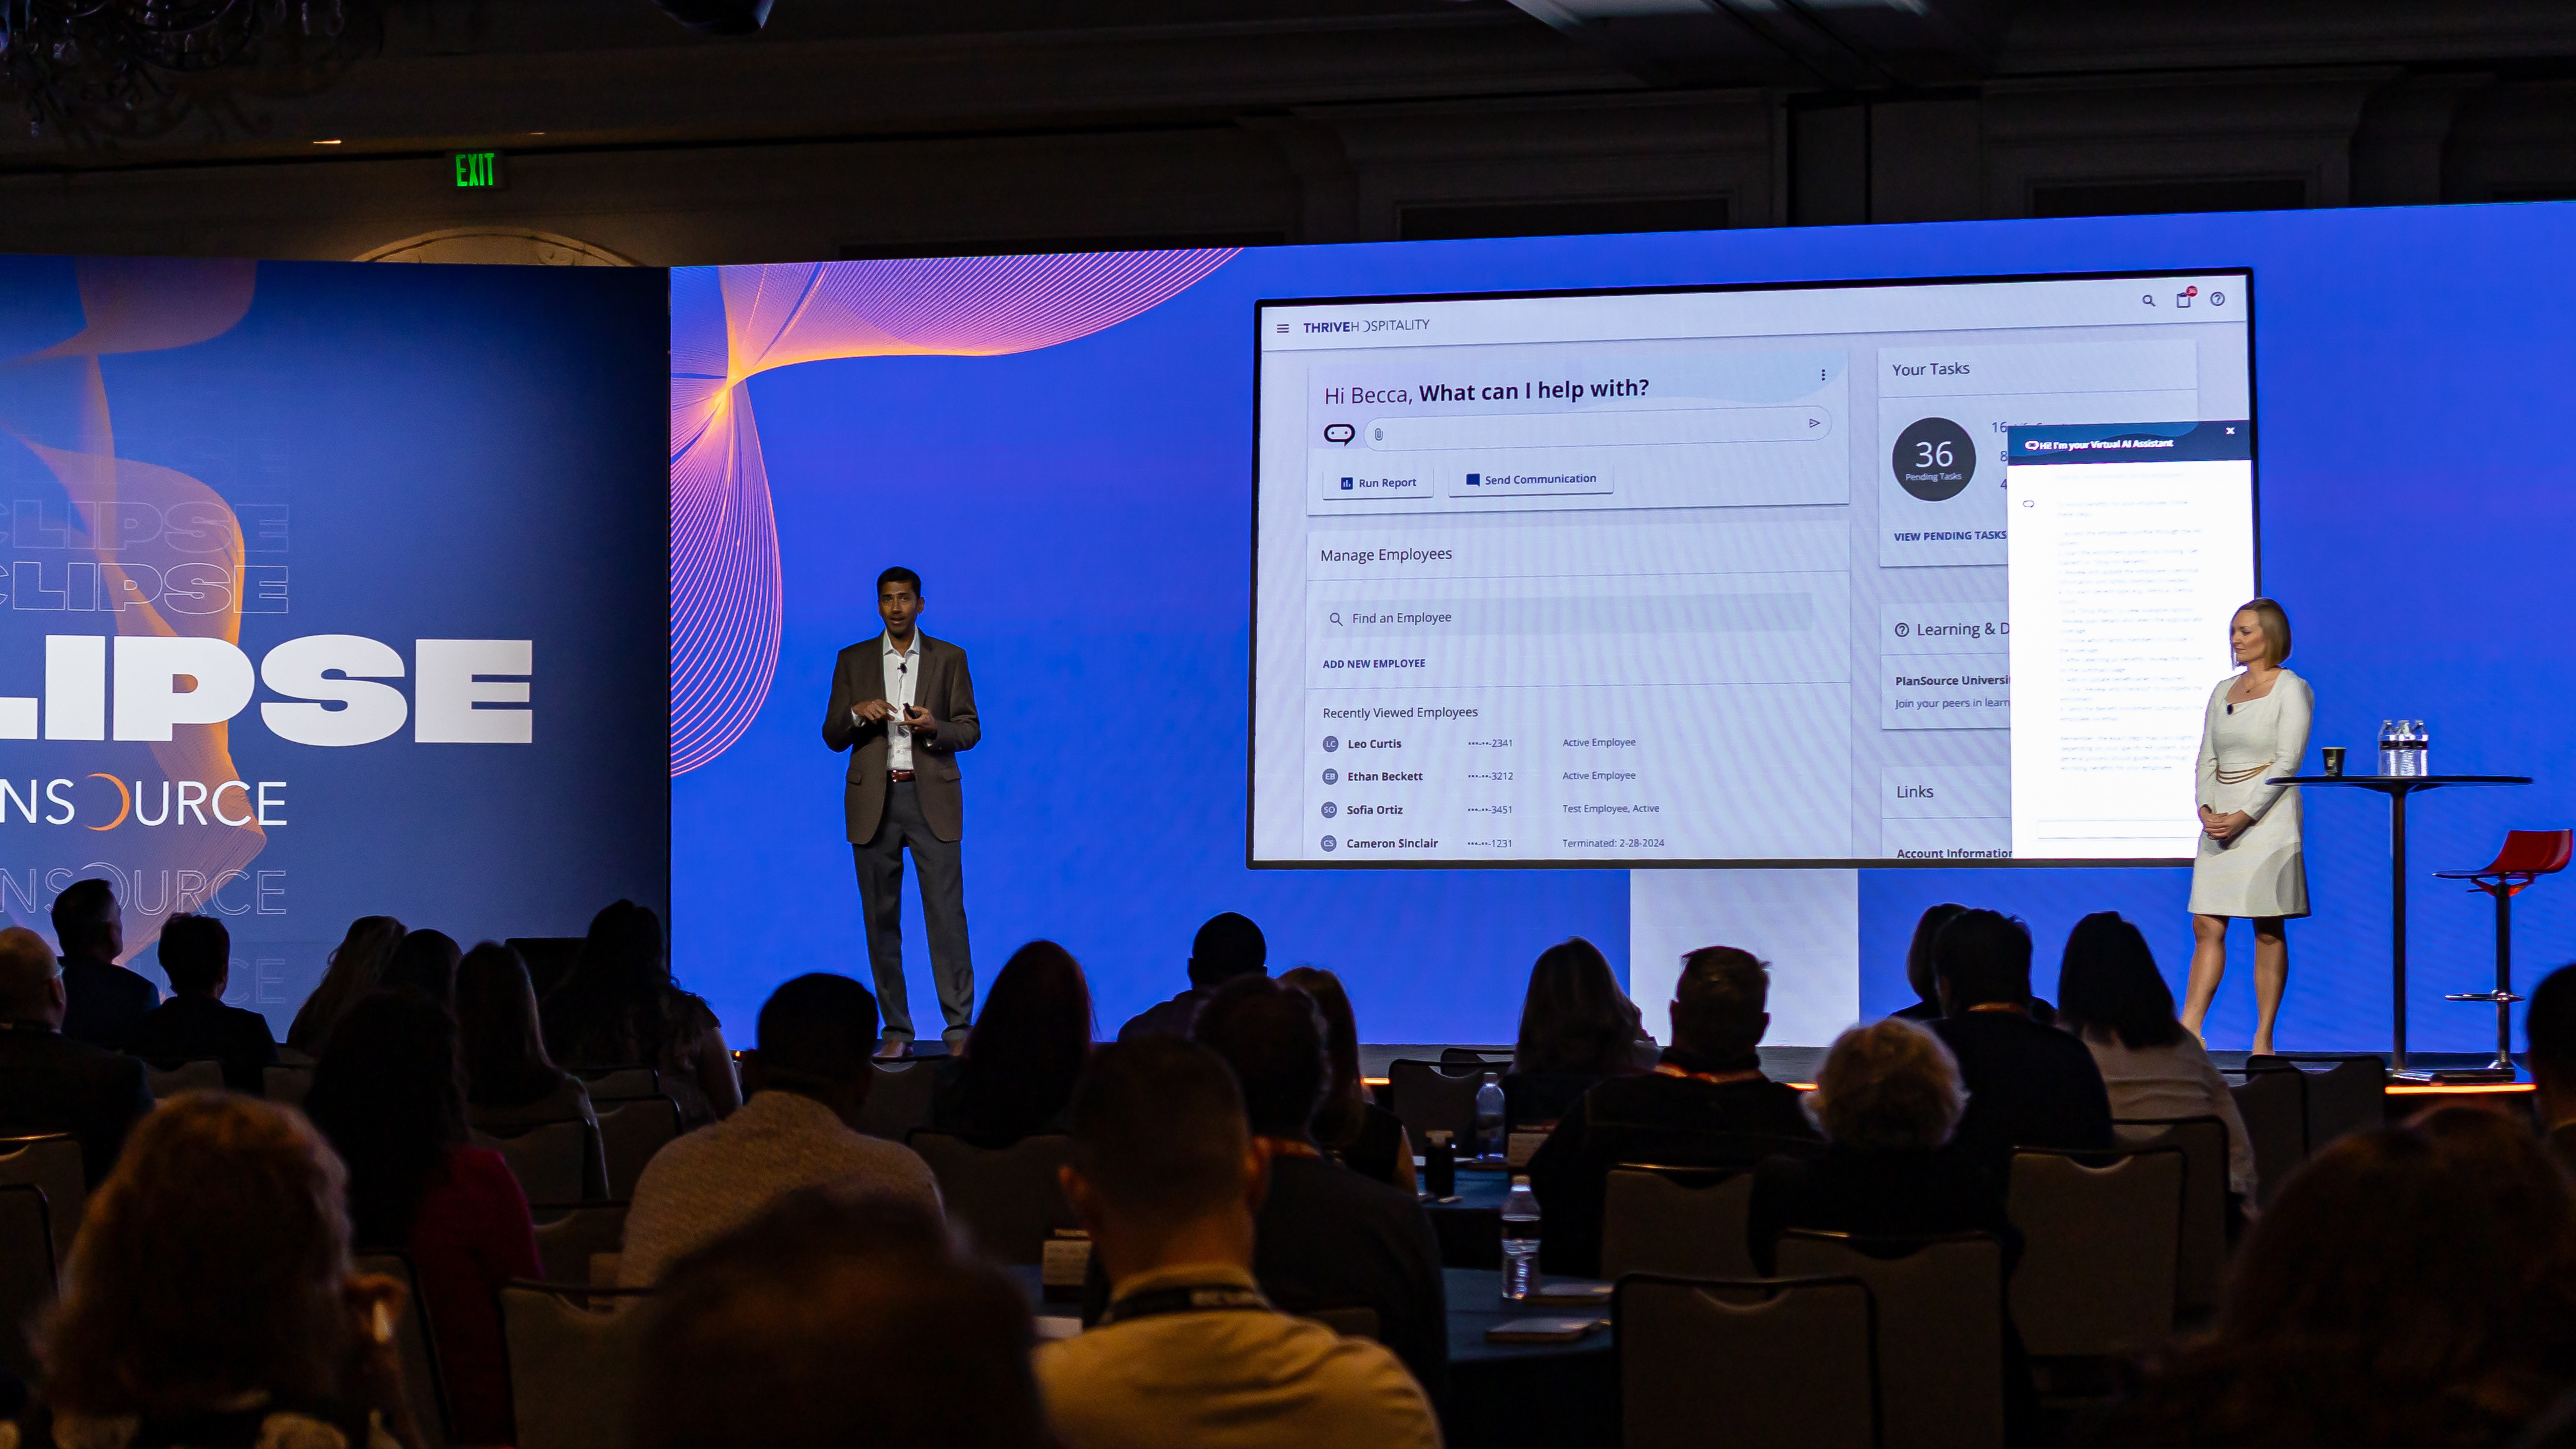Screen dimensions: 2576x1449
Task: Click the SO avatar for Sofia Ortiz
Action: tap(1329, 810)
